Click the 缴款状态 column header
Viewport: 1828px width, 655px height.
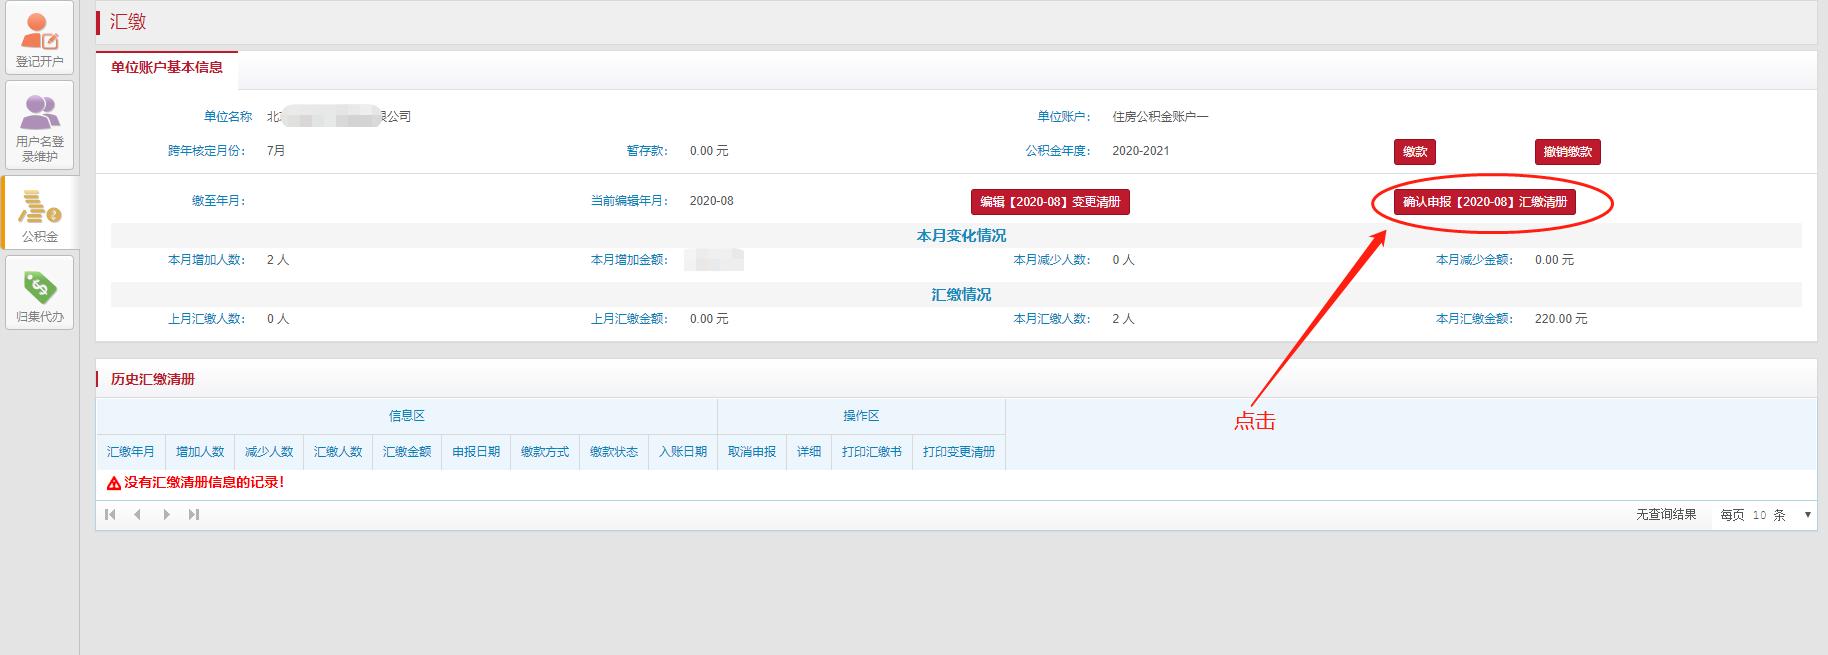[x=614, y=452]
